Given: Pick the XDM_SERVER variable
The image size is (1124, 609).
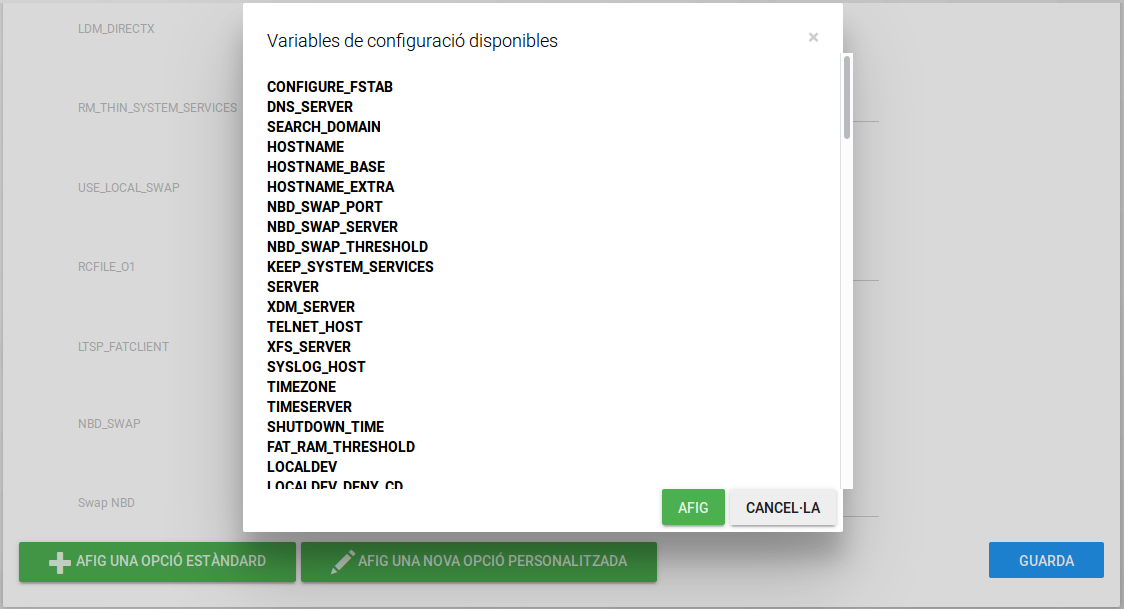Looking at the screenshot, I should tap(310, 307).
